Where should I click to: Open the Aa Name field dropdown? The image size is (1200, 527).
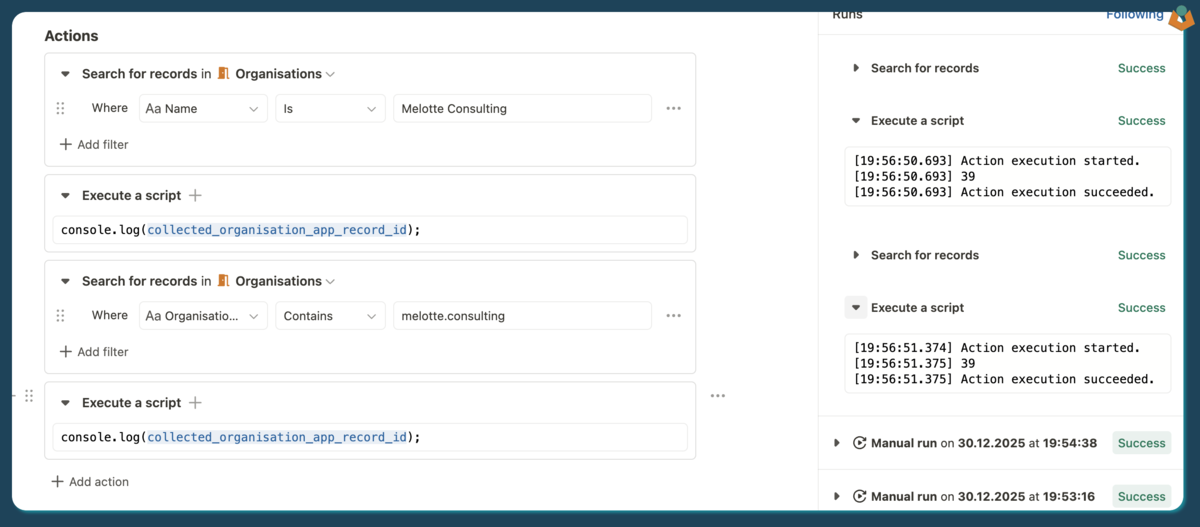click(203, 108)
